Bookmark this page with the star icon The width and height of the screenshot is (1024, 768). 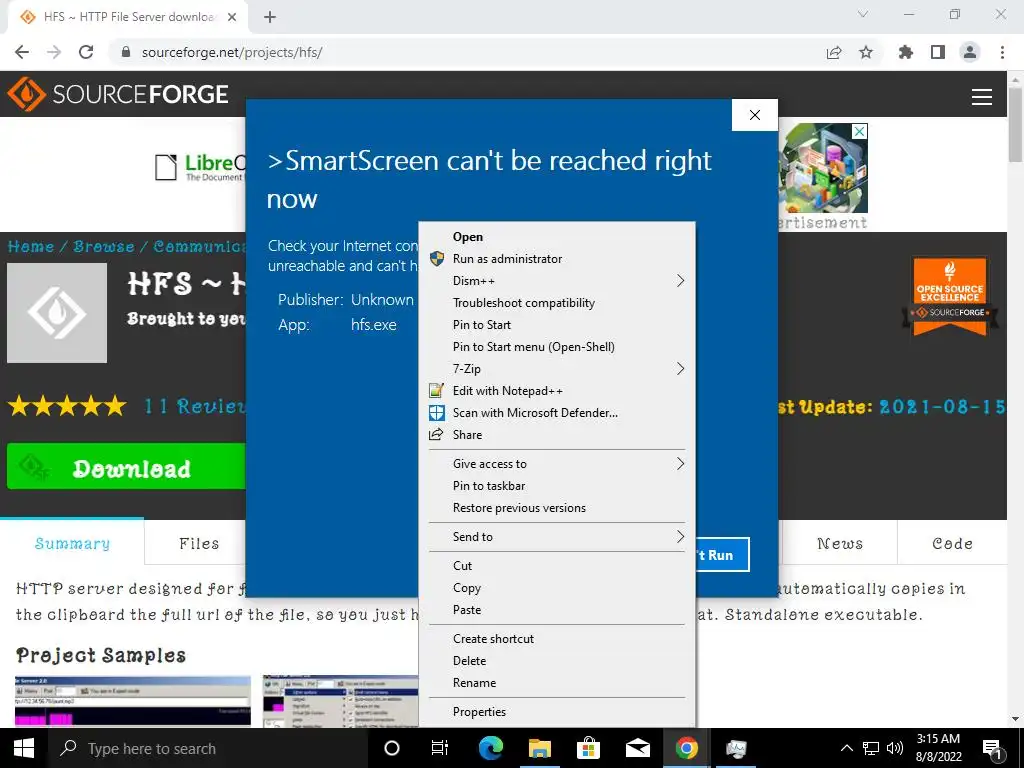coord(866,52)
